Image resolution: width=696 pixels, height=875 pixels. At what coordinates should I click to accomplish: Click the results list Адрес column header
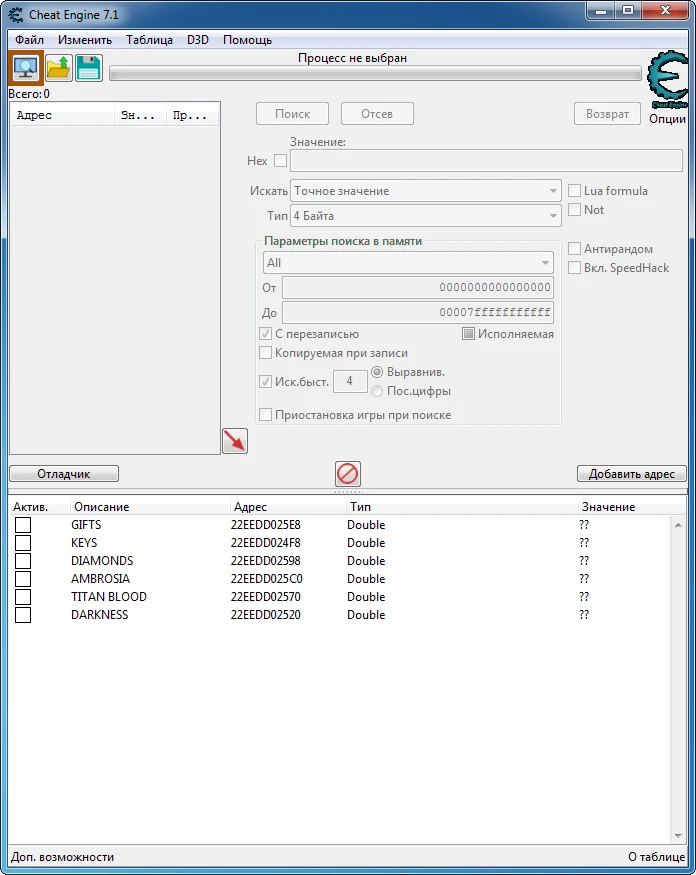click(63, 116)
